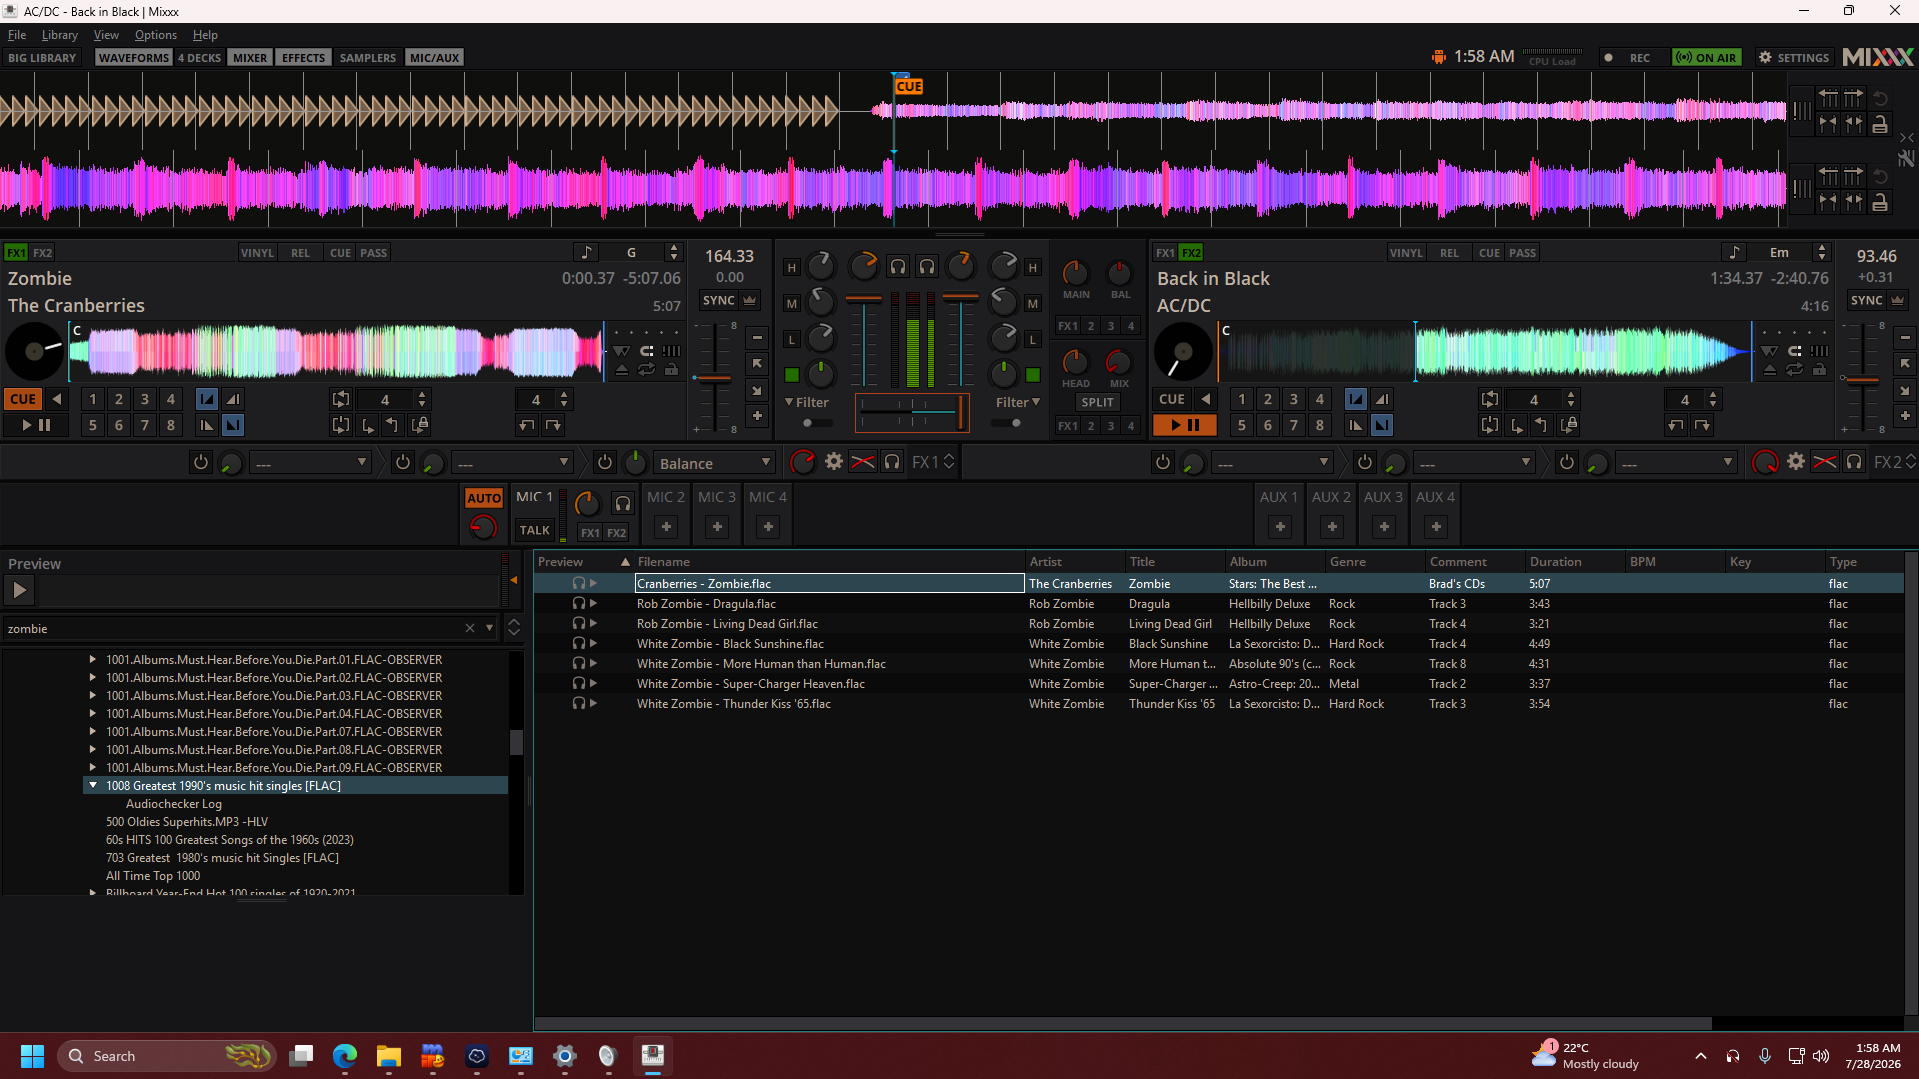Open the first empty FX1 effect dropdown
Image resolution: width=1919 pixels, height=1079 pixels.
[x=311, y=463]
